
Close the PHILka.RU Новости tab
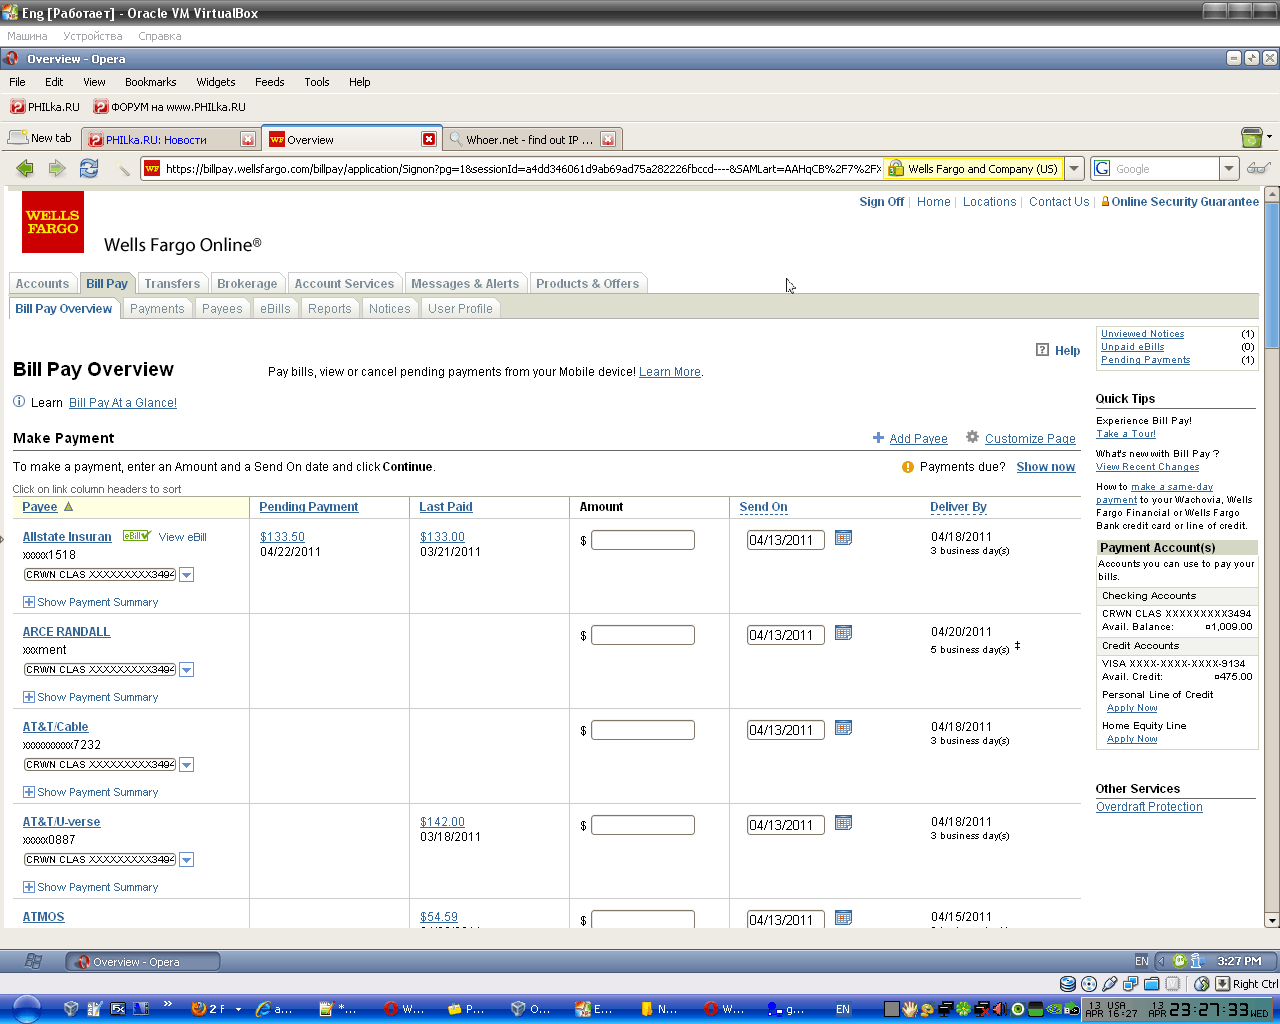248,139
